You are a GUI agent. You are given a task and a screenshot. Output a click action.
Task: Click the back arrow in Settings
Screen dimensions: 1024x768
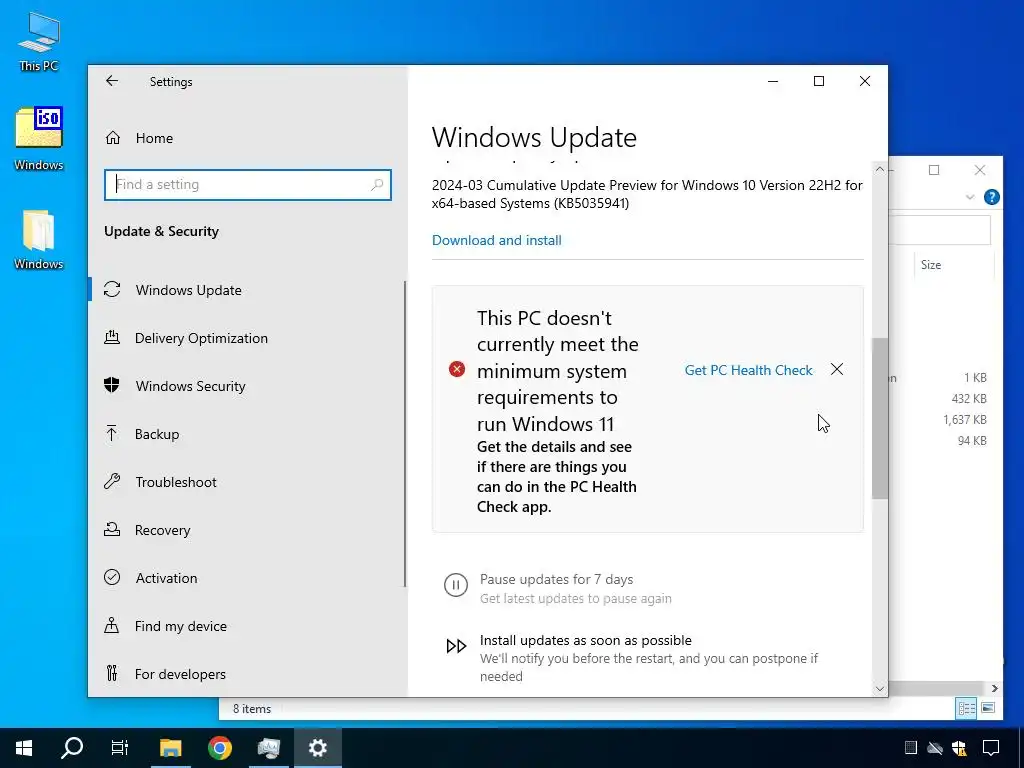(x=112, y=81)
